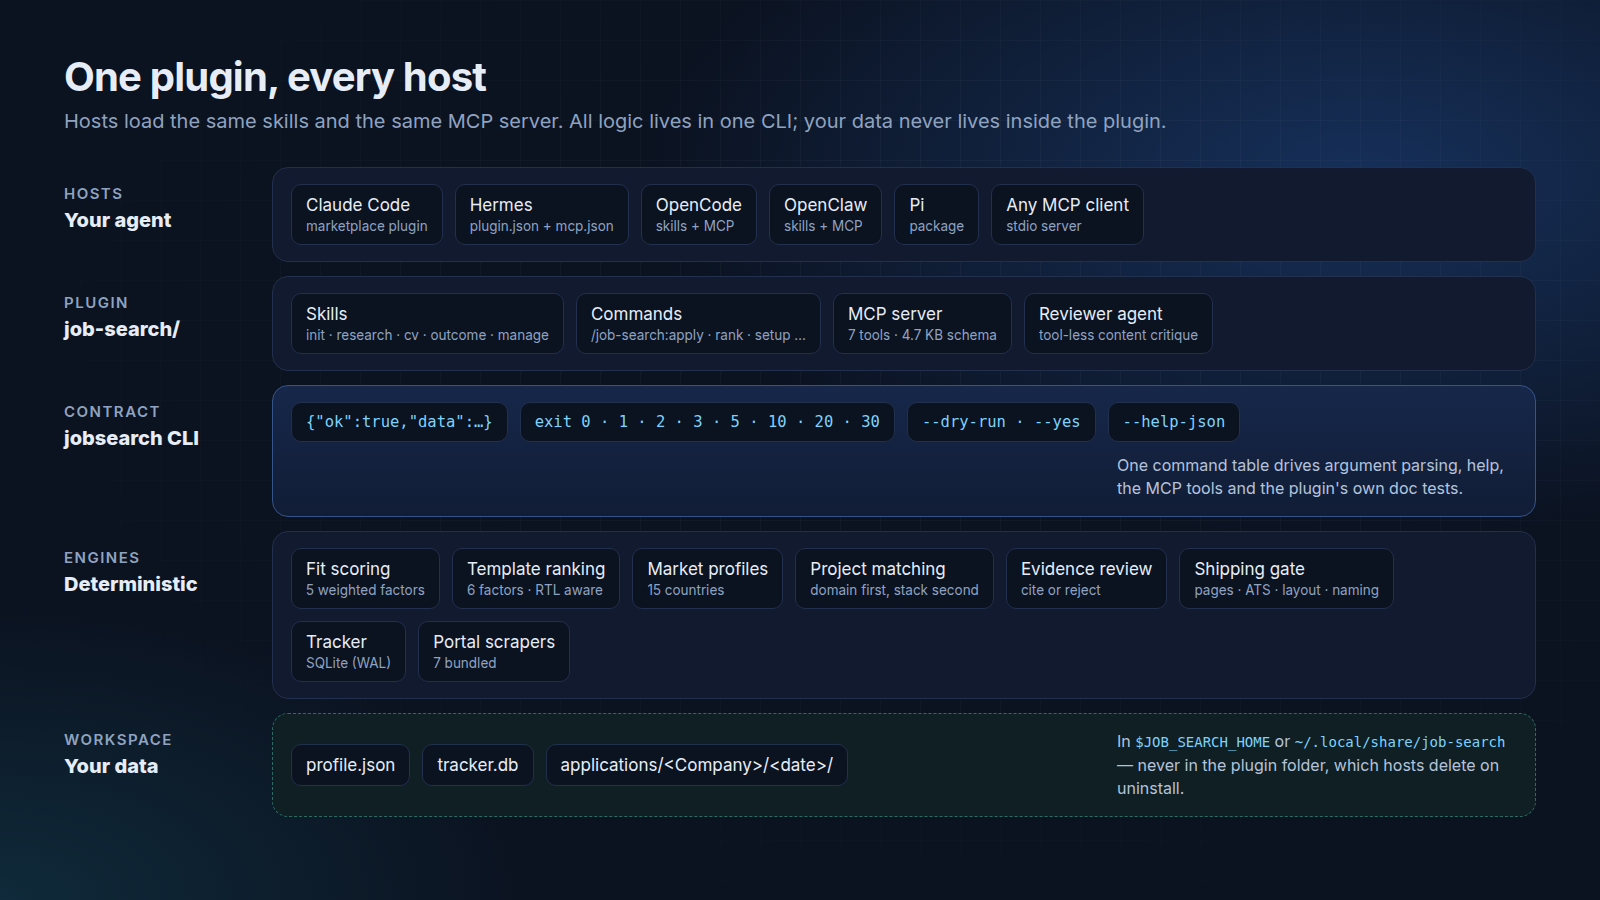Screen dimensions: 1600x900
Task: Select the applications/<Company>/<date>/ chip
Action: pyautogui.click(x=697, y=765)
